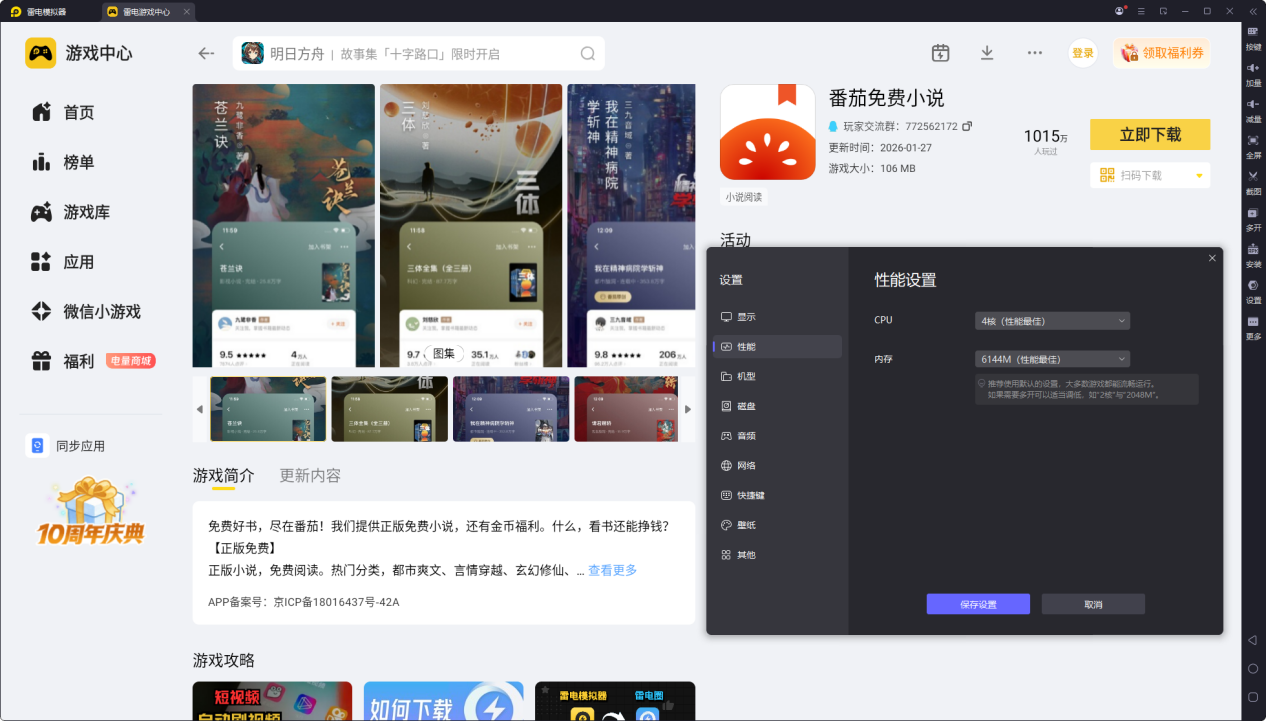Open the hamburger menu in title bar

click(1141, 11)
